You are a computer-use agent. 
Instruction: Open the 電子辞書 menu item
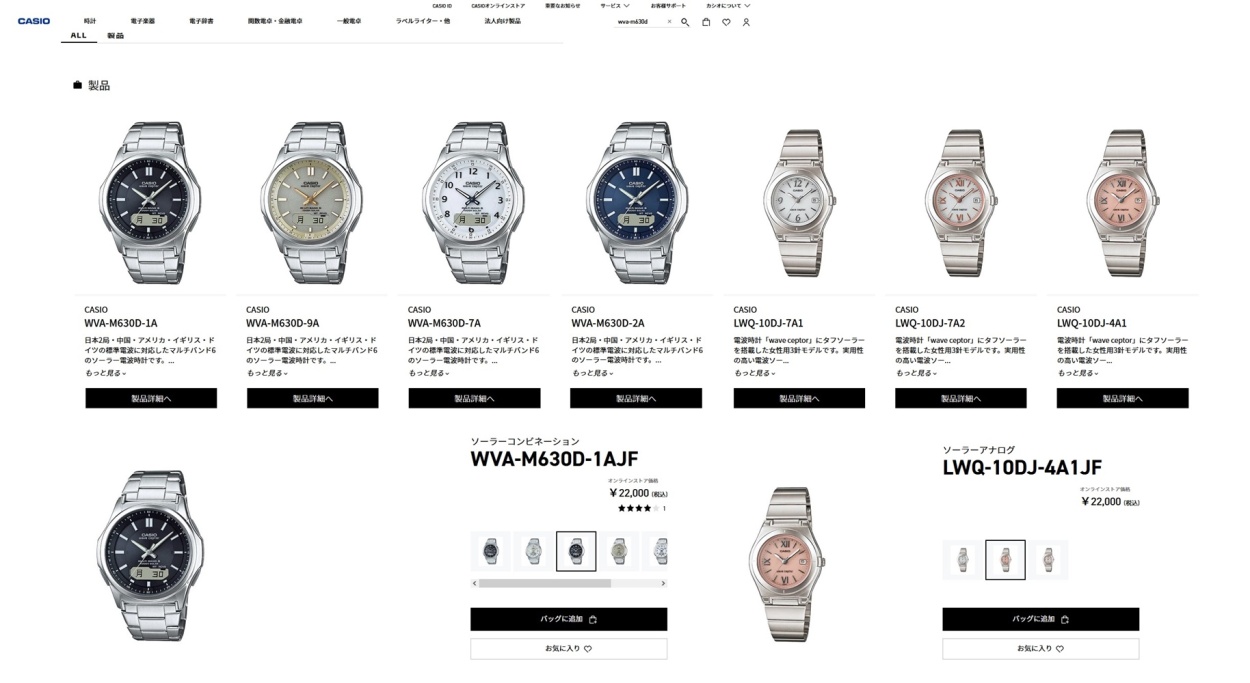pyautogui.click(x=201, y=21)
